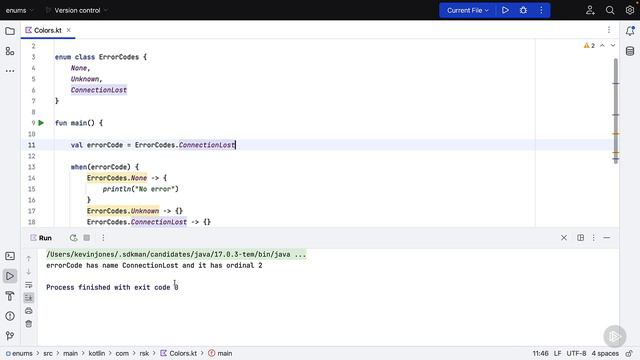Open the Current File run configuration dropdown
The image size is (640, 360).
pyautogui.click(x=467, y=10)
